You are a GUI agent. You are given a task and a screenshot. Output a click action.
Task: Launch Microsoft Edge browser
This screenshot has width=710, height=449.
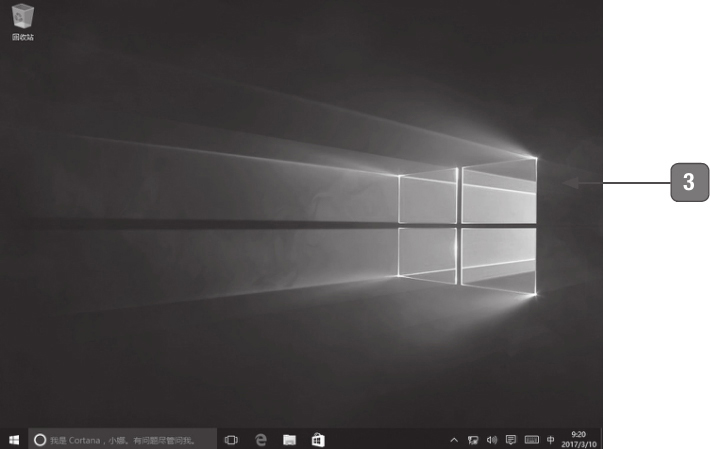coord(261,439)
